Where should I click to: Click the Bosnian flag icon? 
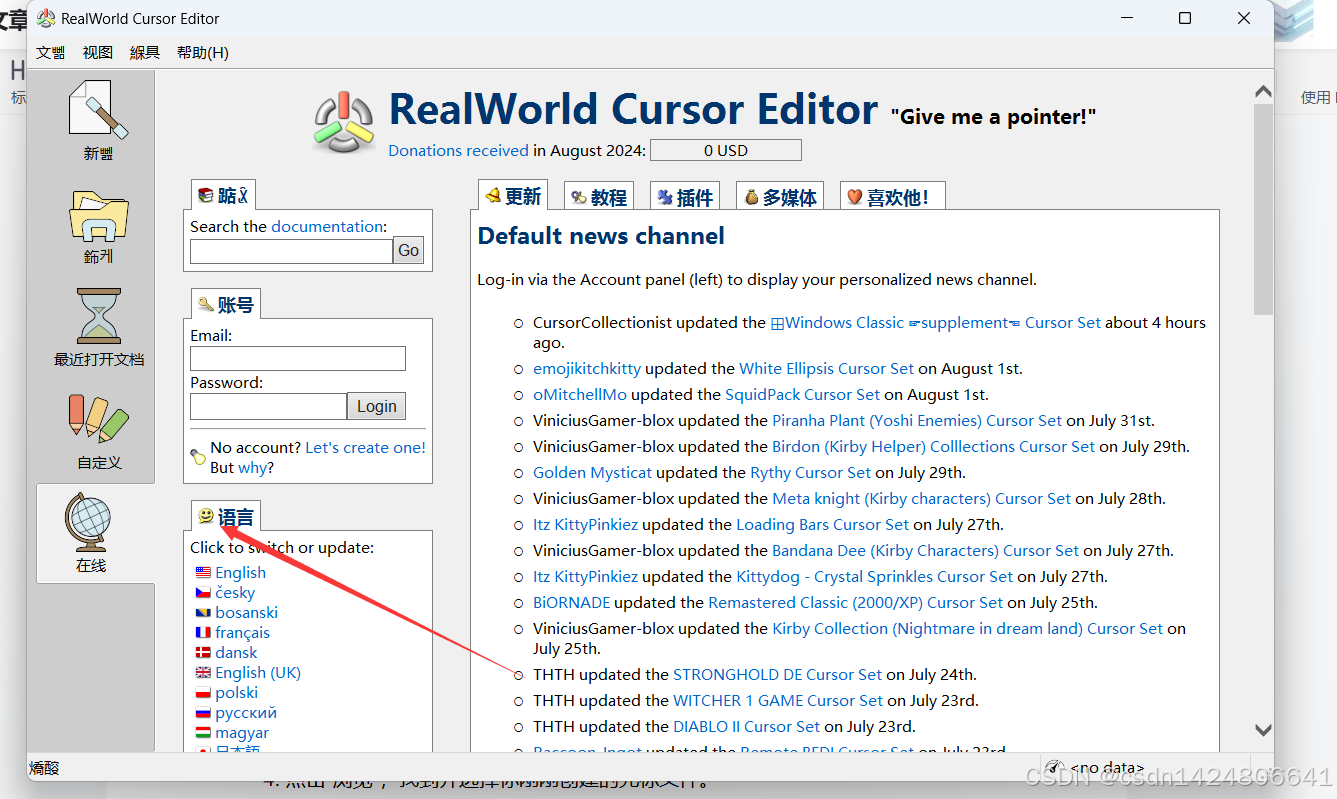[203, 613]
